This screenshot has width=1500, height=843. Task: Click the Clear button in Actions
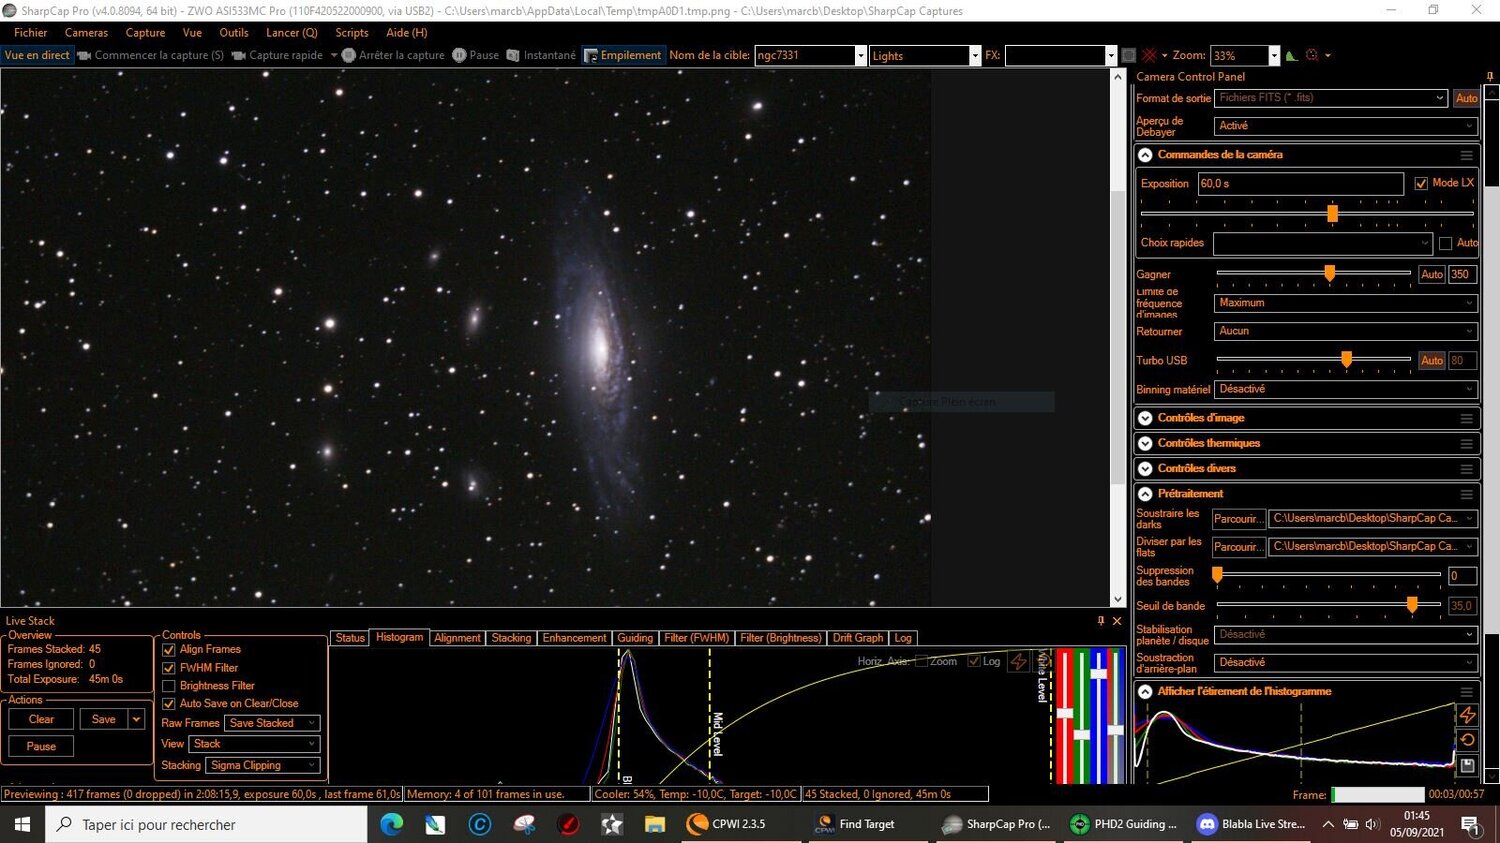coord(41,719)
